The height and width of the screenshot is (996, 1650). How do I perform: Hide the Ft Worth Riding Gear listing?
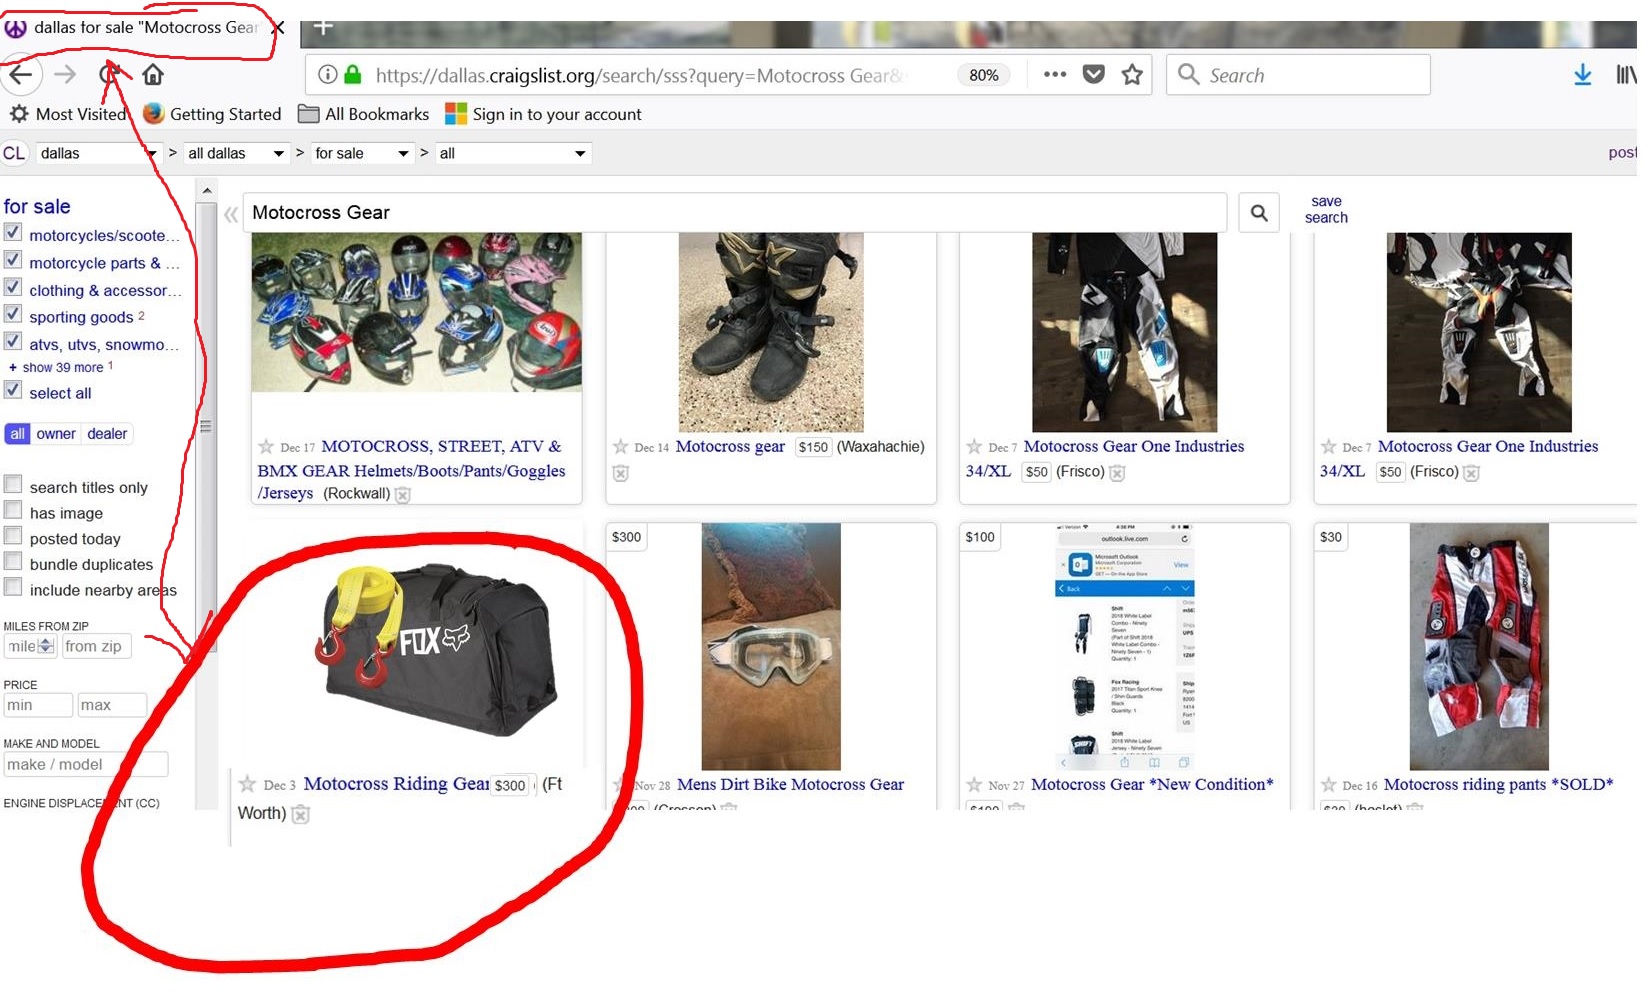[300, 814]
